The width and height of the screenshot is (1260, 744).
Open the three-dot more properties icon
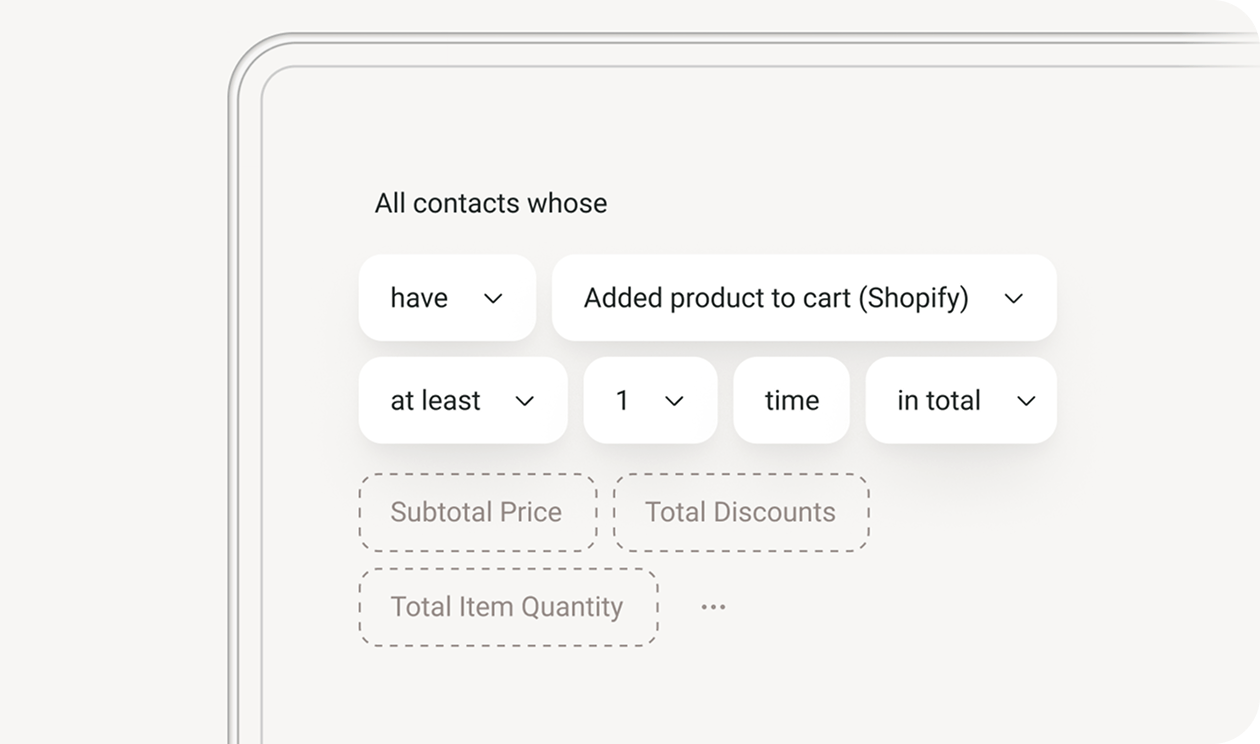[x=713, y=607]
